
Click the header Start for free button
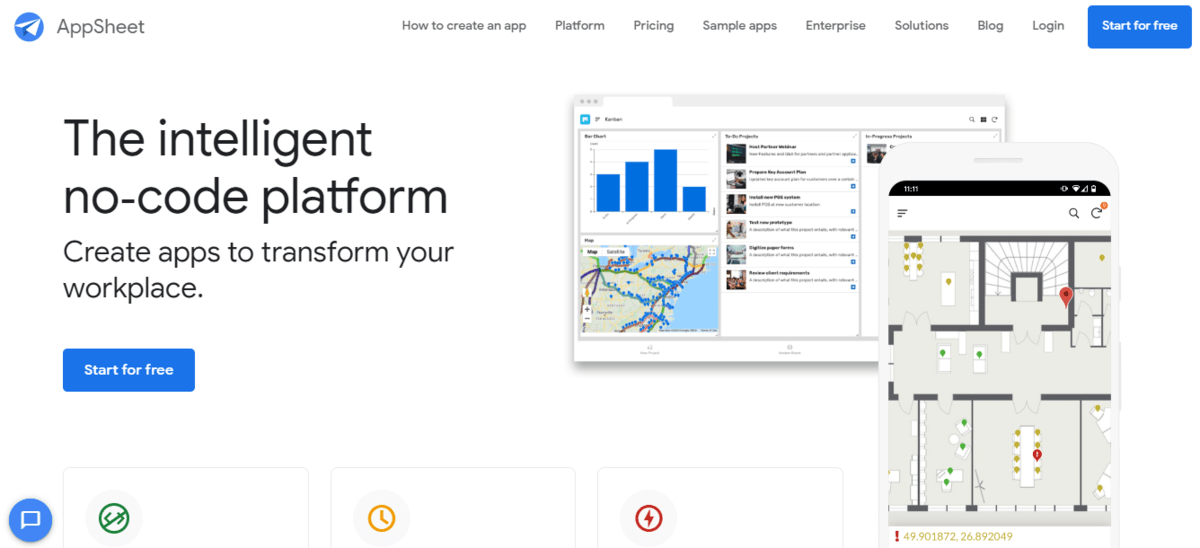pos(1140,26)
